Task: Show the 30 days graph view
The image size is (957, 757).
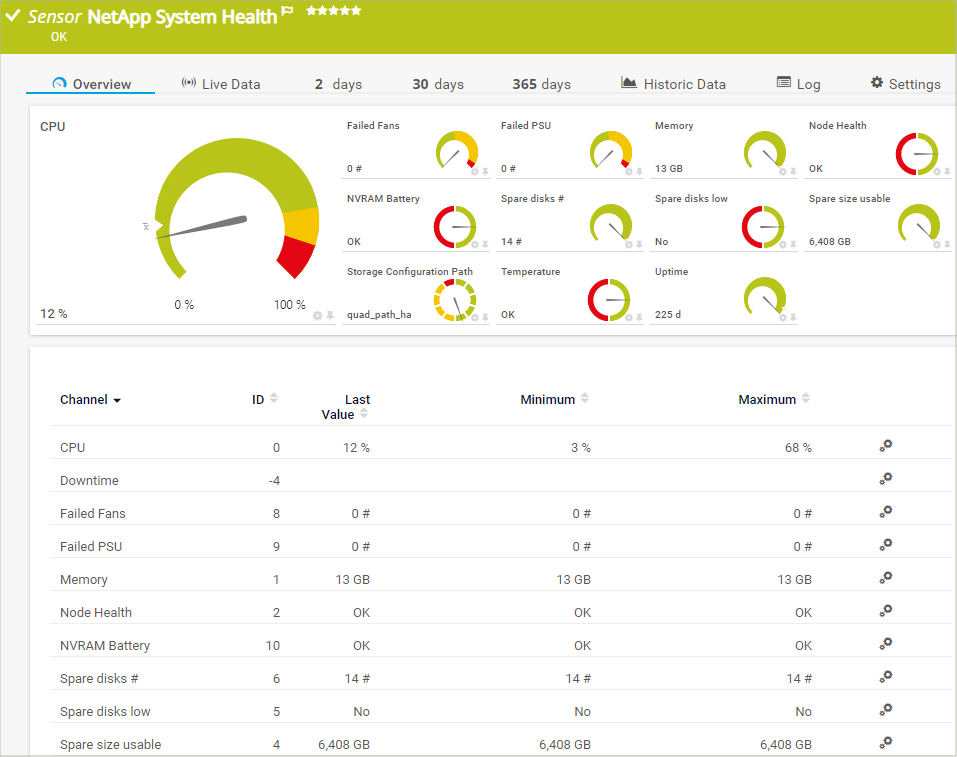Action: pyautogui.click(x=438, y=84)
